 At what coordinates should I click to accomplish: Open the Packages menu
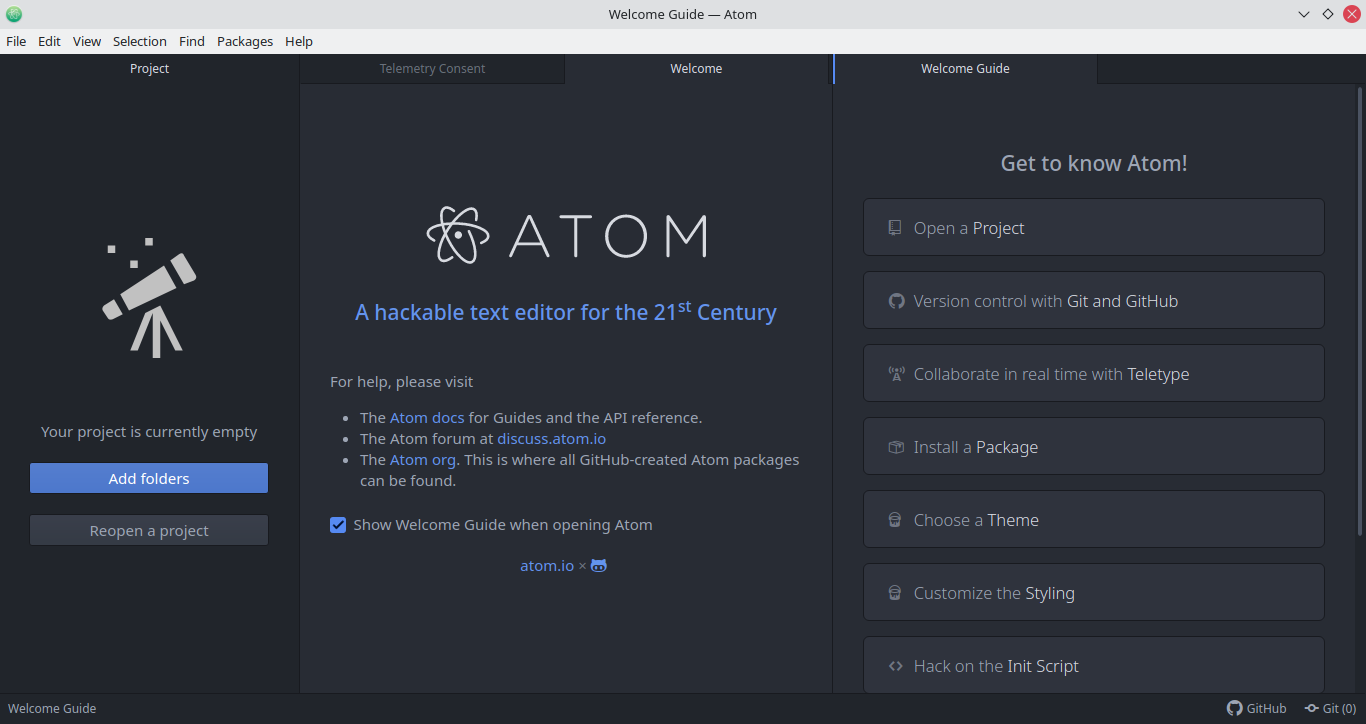pos(244,41)
